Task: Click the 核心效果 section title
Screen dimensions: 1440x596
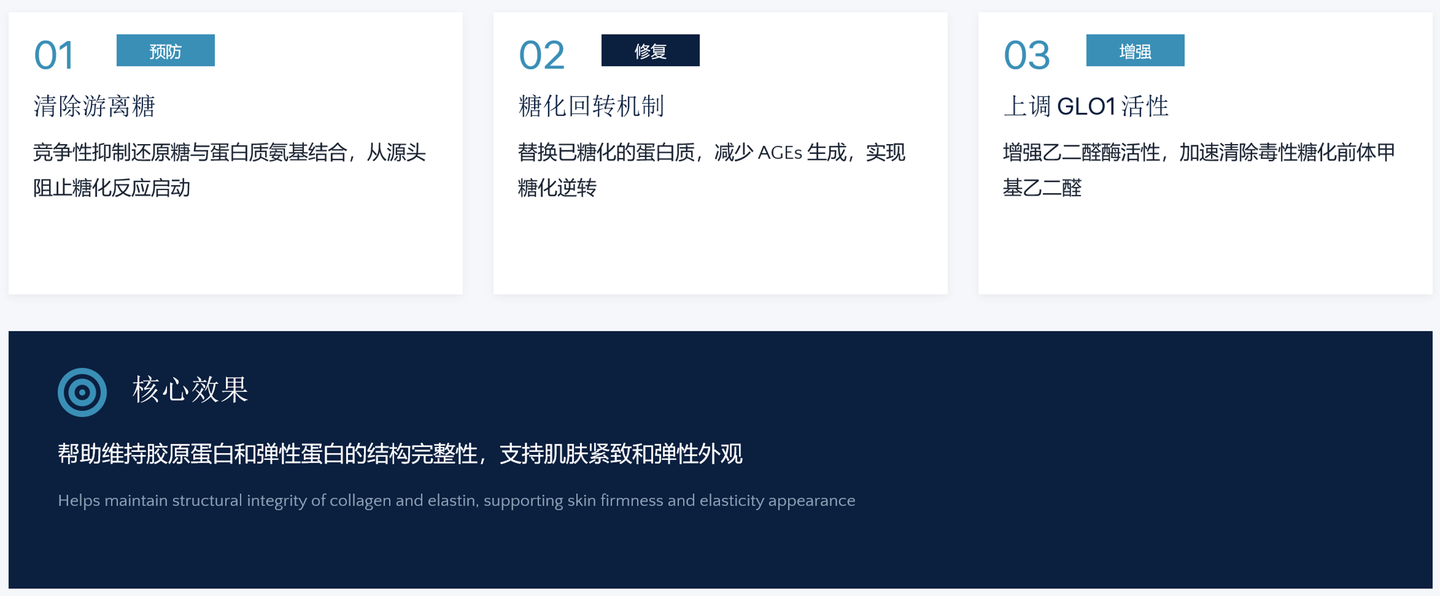Action: click(191, 390)
